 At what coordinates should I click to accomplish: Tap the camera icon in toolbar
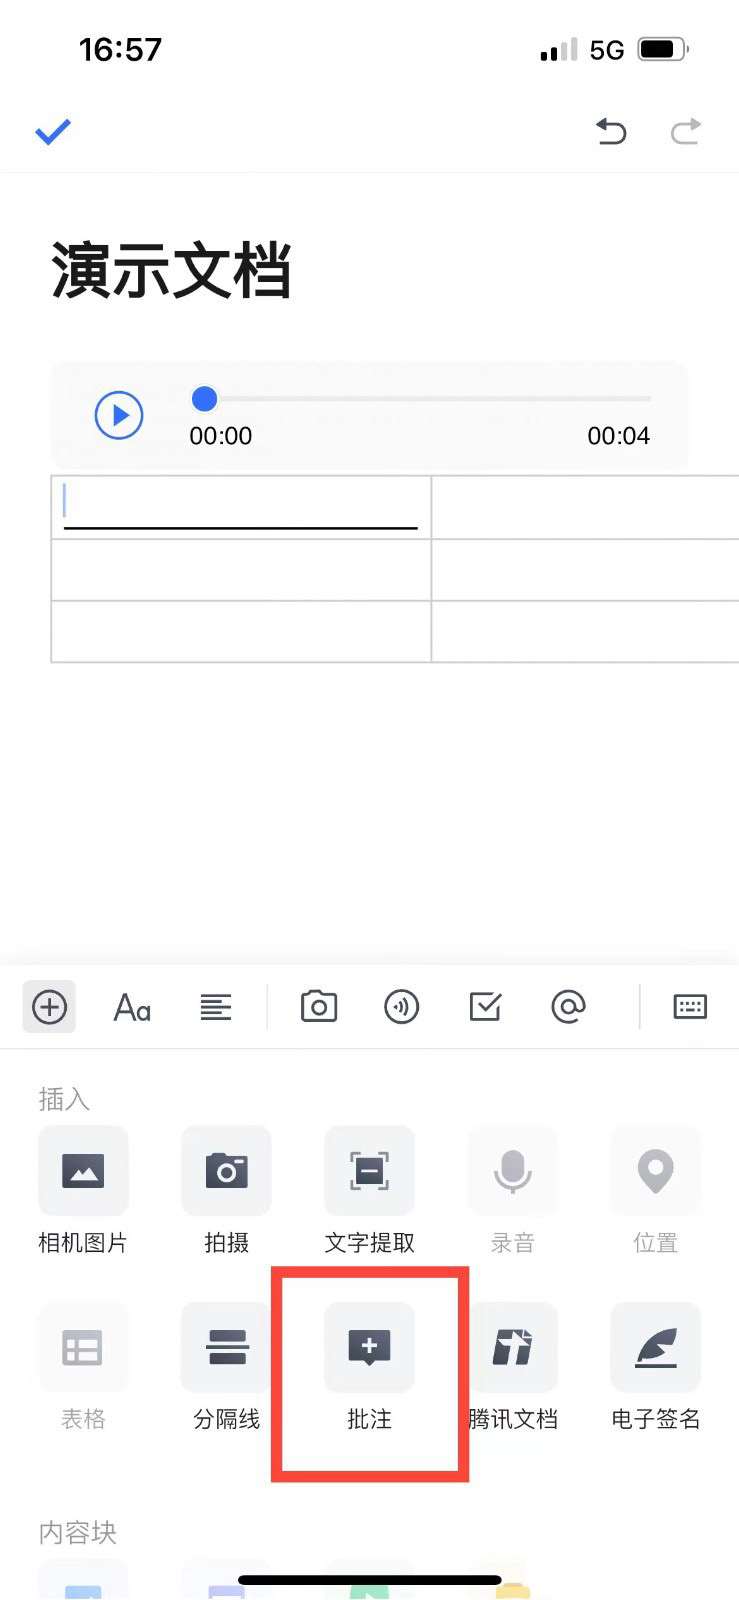click(x=319, y=1007)
